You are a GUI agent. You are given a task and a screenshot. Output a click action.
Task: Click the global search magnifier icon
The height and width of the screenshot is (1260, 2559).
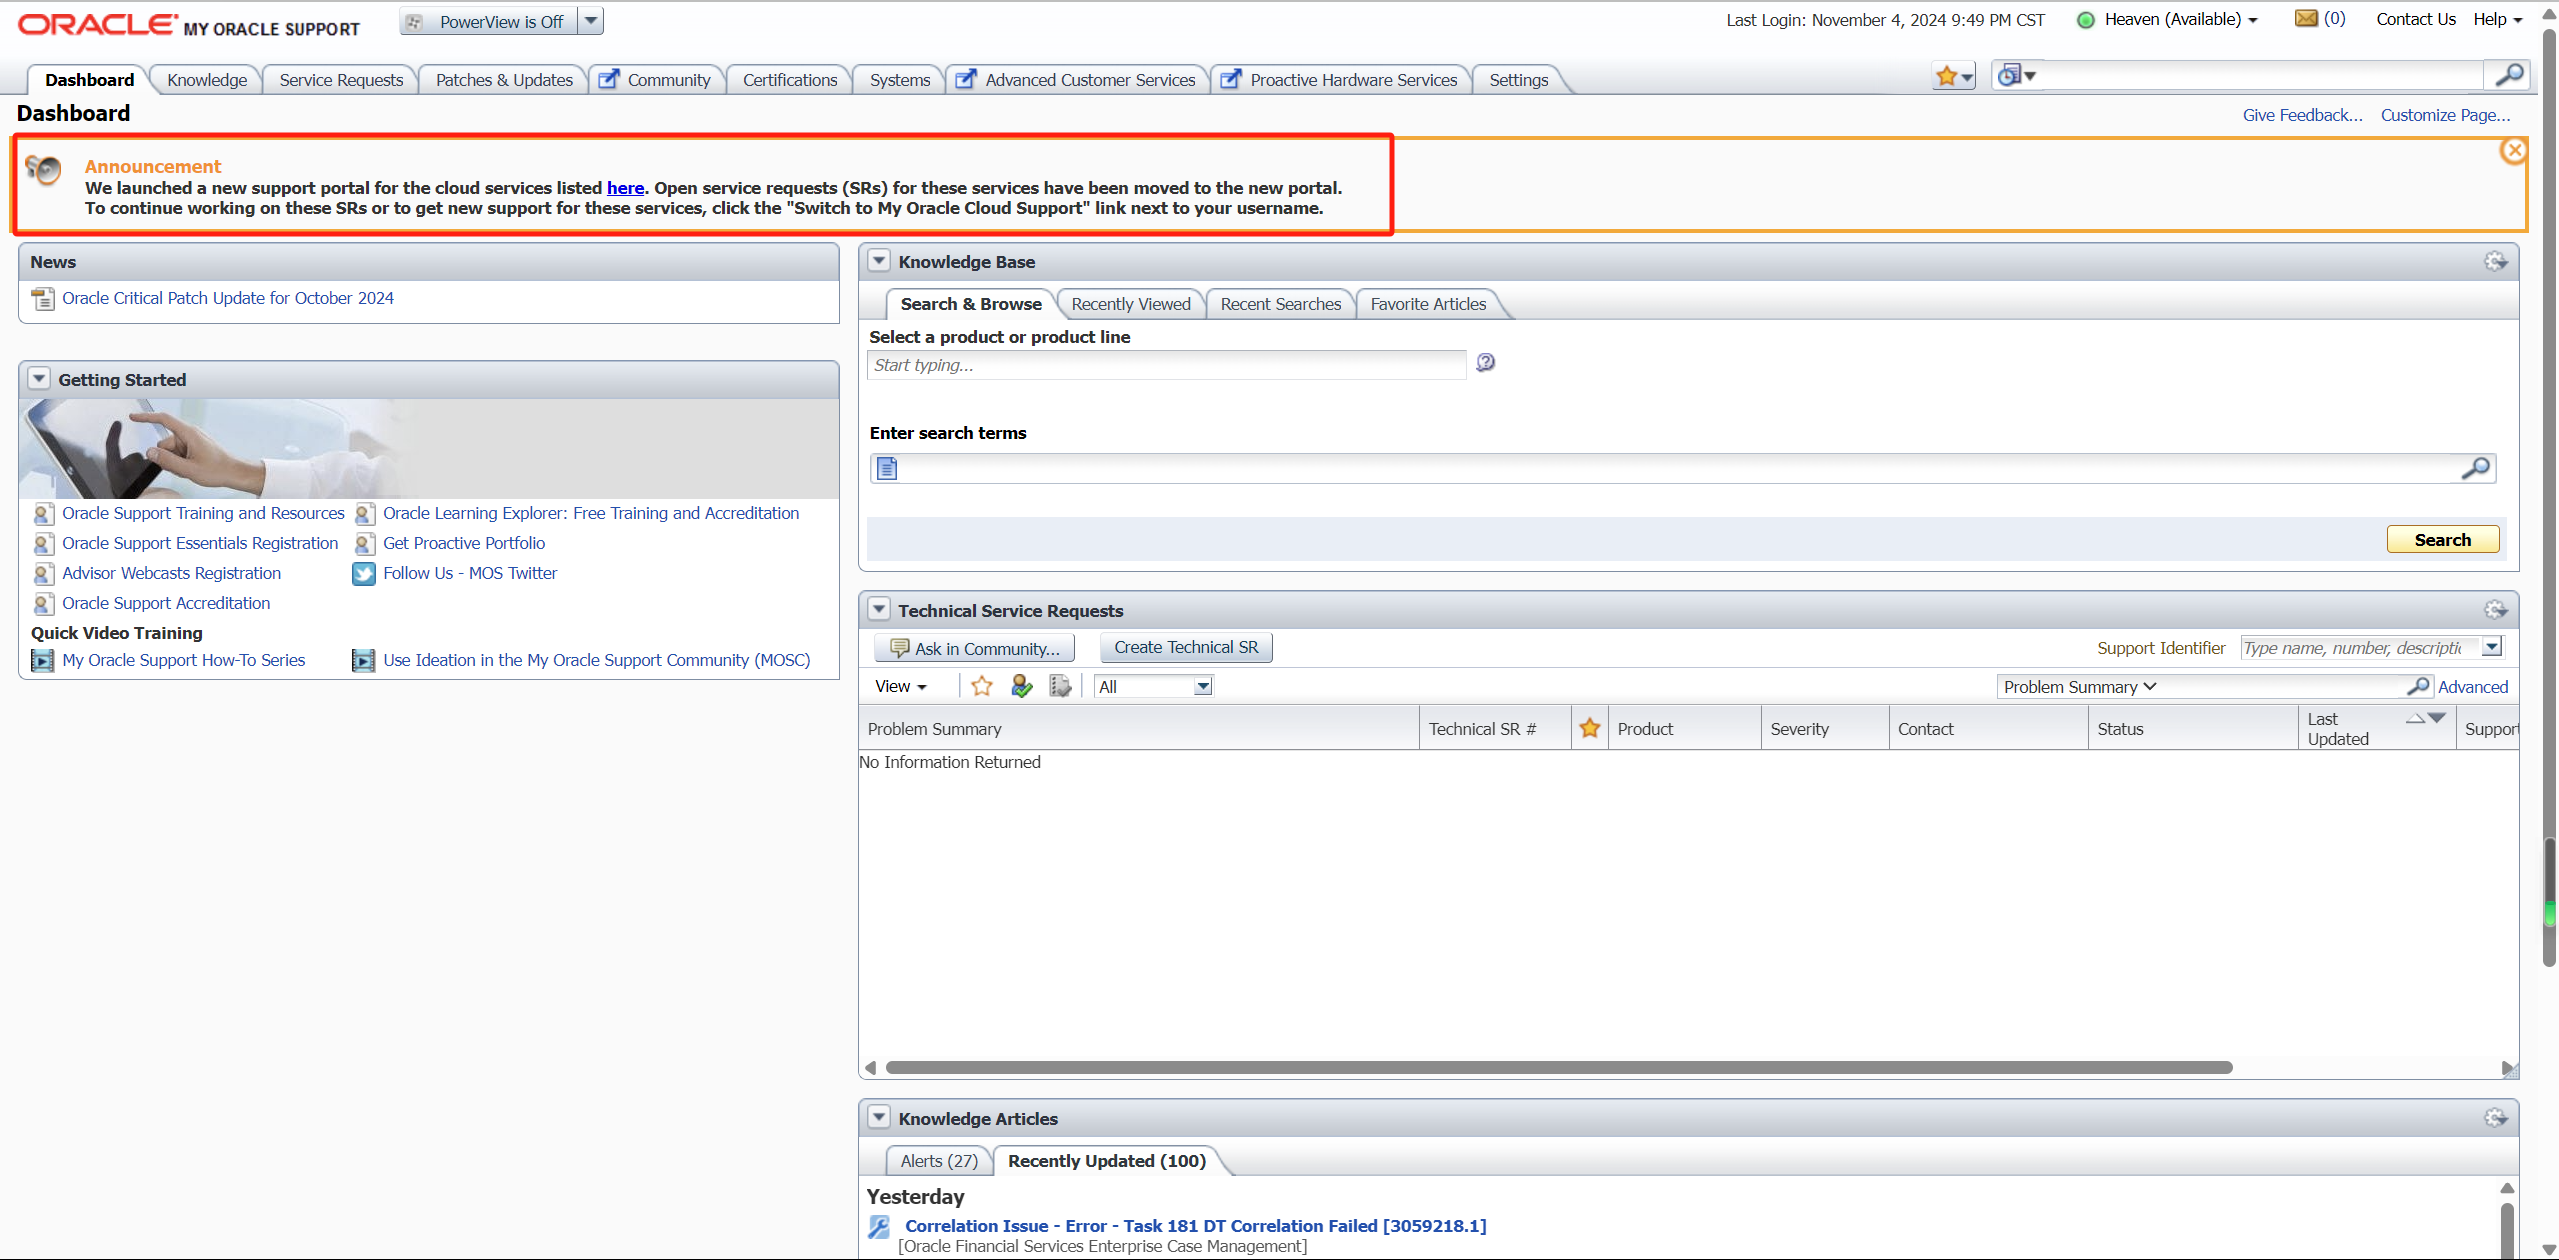click(2508, 76)
